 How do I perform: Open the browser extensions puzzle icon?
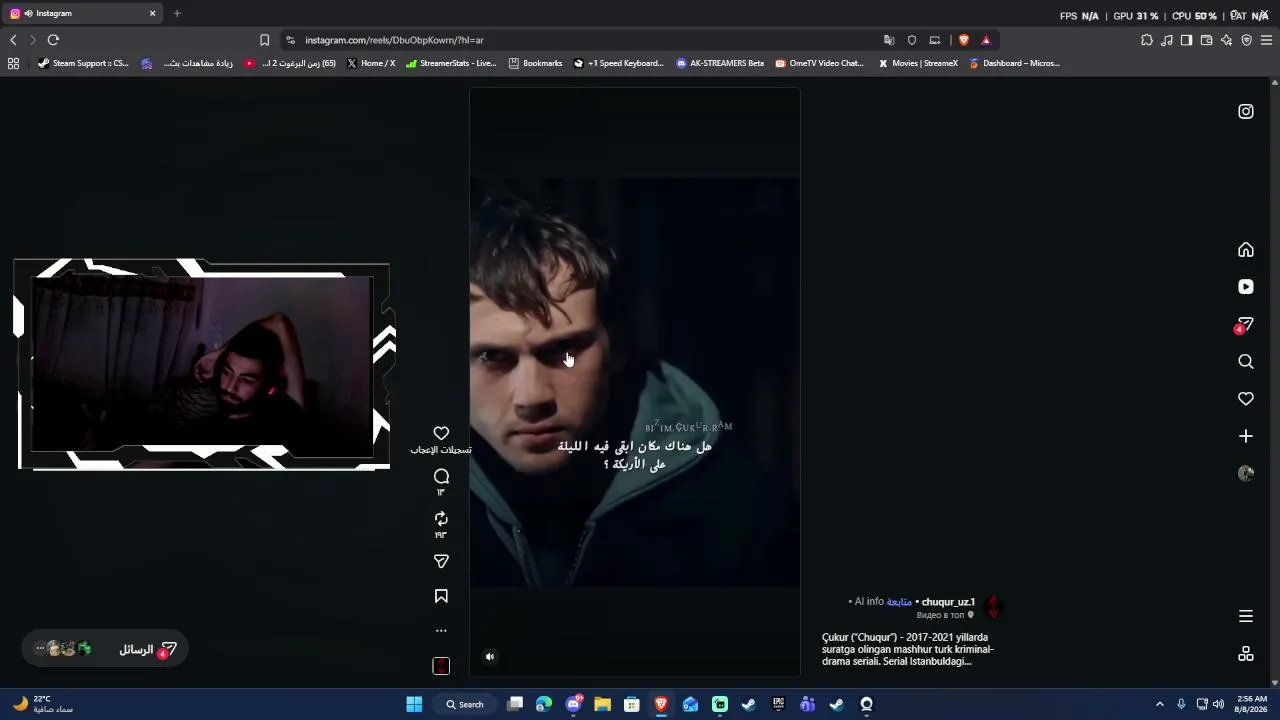1147,40
